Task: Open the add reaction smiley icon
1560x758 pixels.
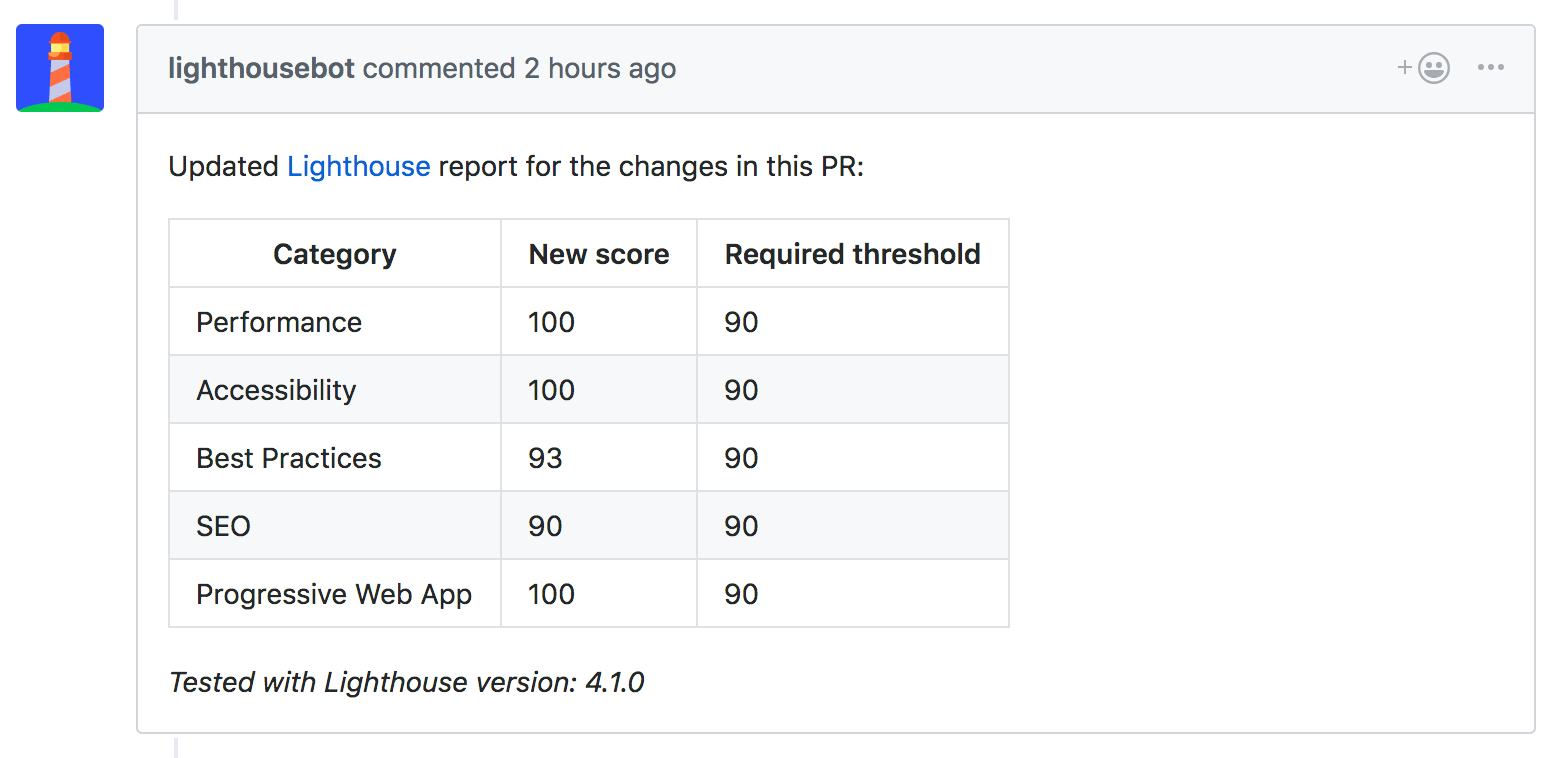Action: 1434,68
